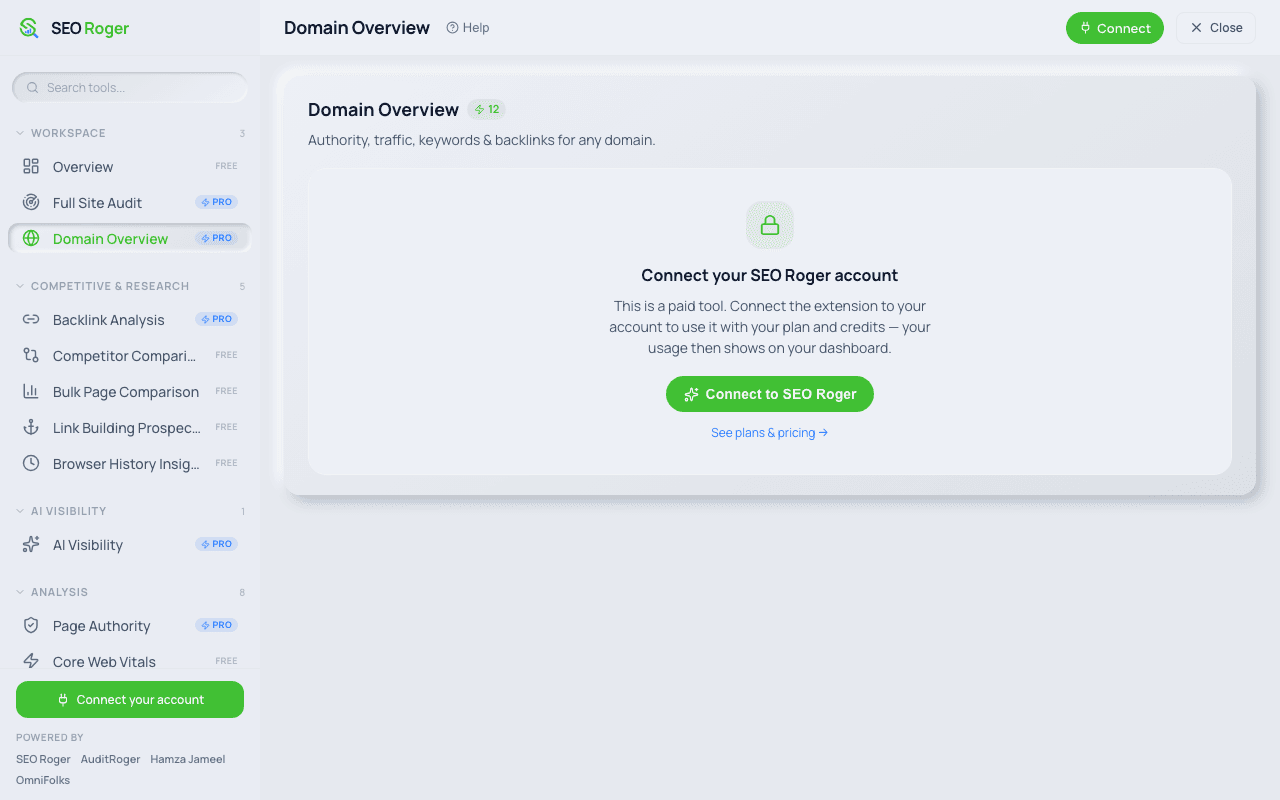Viewport: 1280px width, 800px height.
Task: Collapse the Workspace section
Action: tap(130, 133)
